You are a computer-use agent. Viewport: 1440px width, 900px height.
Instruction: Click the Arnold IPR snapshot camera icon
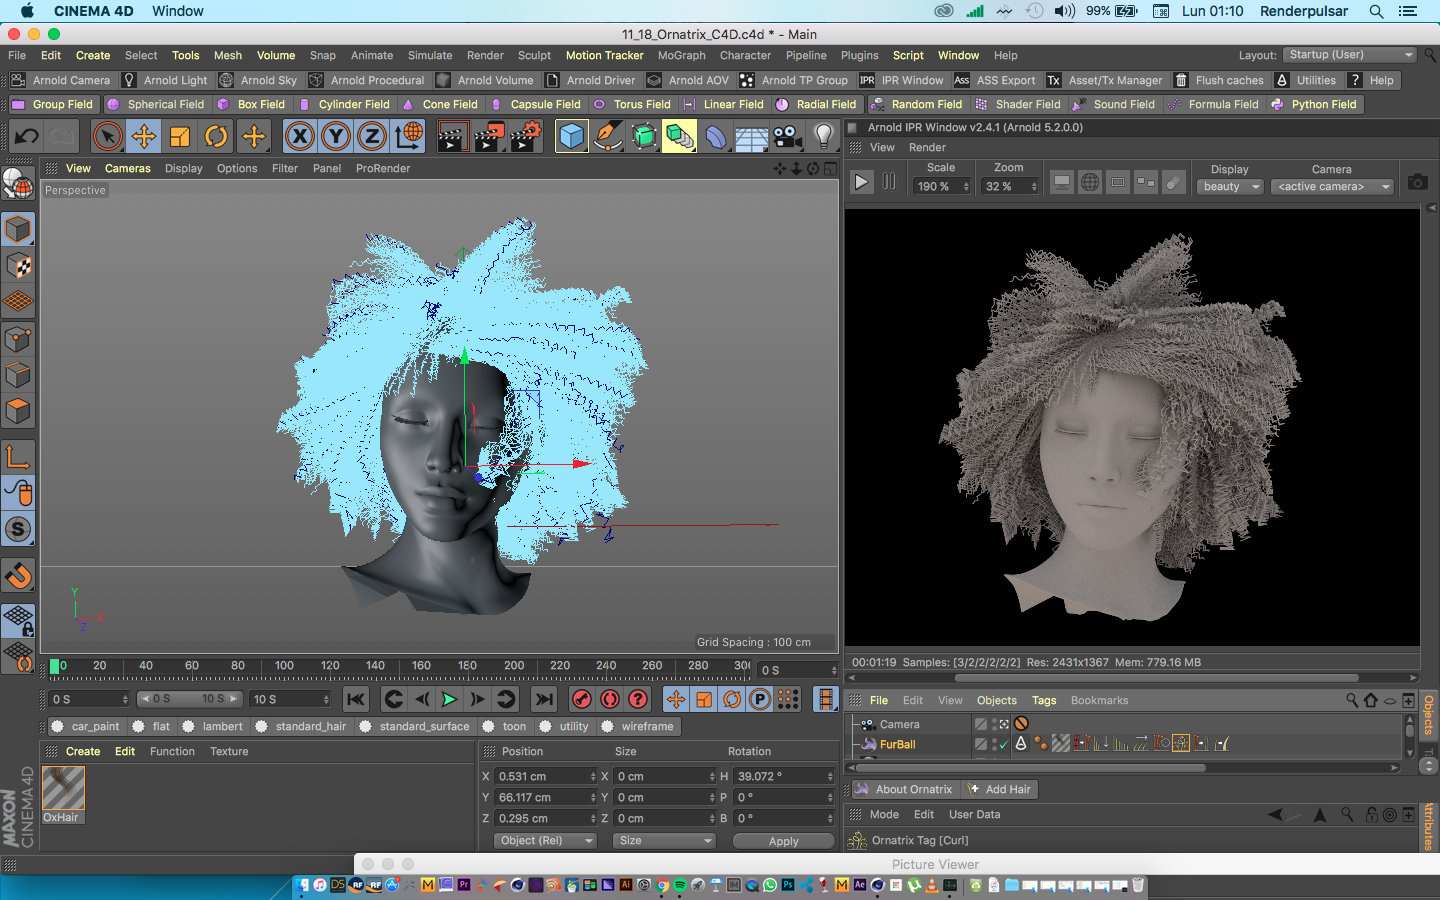(1417, 182)
